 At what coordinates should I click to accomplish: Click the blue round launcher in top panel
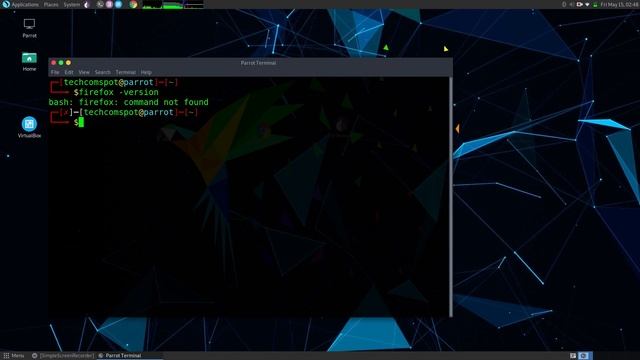click(118, 4)
